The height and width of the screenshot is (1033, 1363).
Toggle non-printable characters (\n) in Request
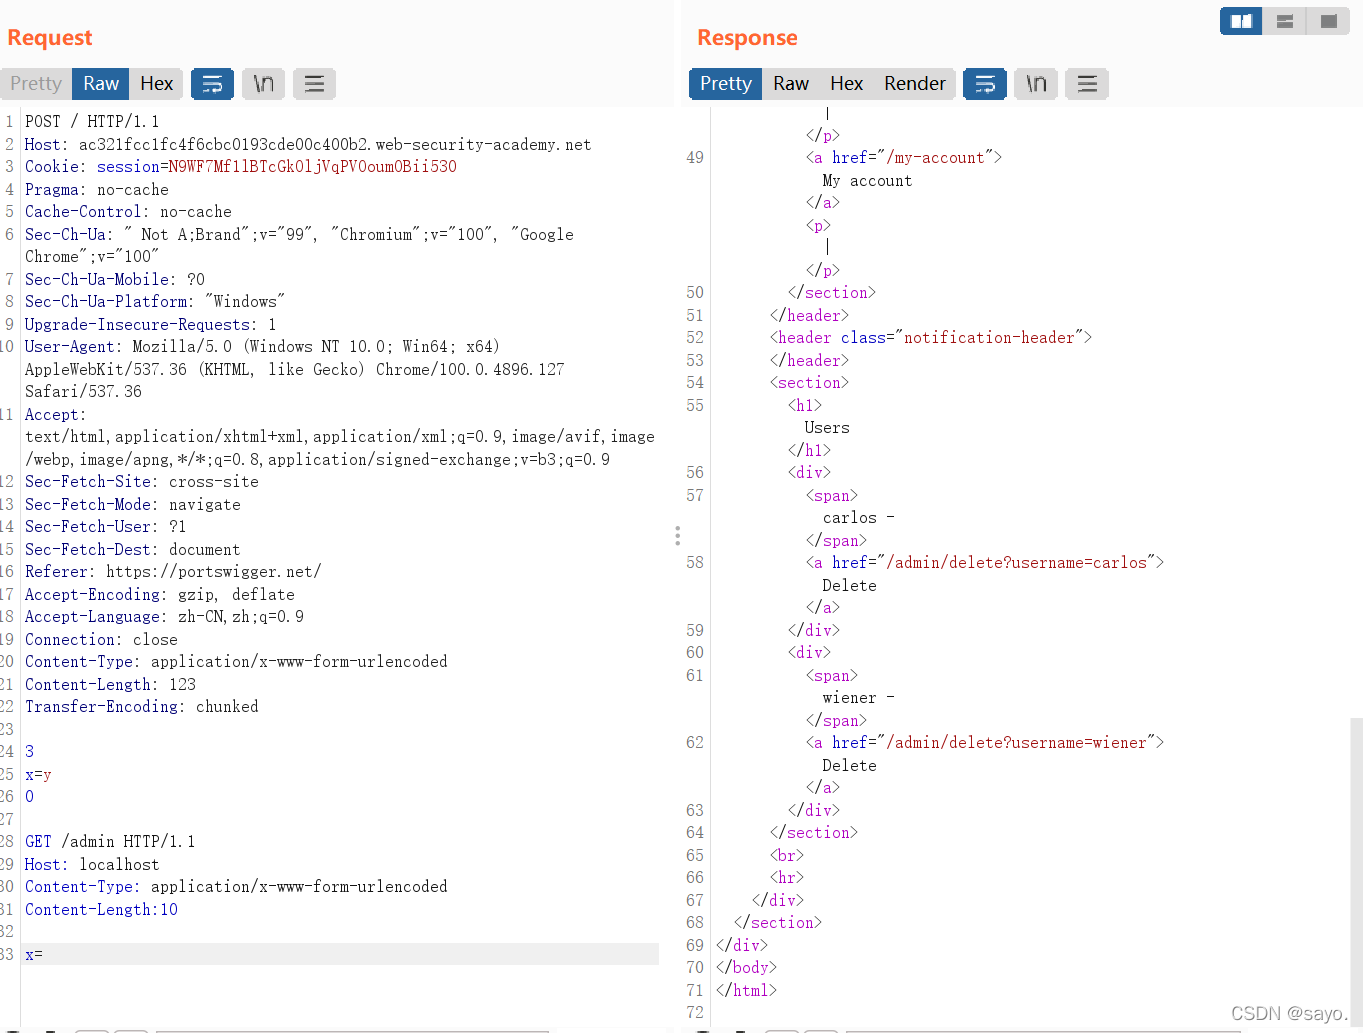(263, 84)
